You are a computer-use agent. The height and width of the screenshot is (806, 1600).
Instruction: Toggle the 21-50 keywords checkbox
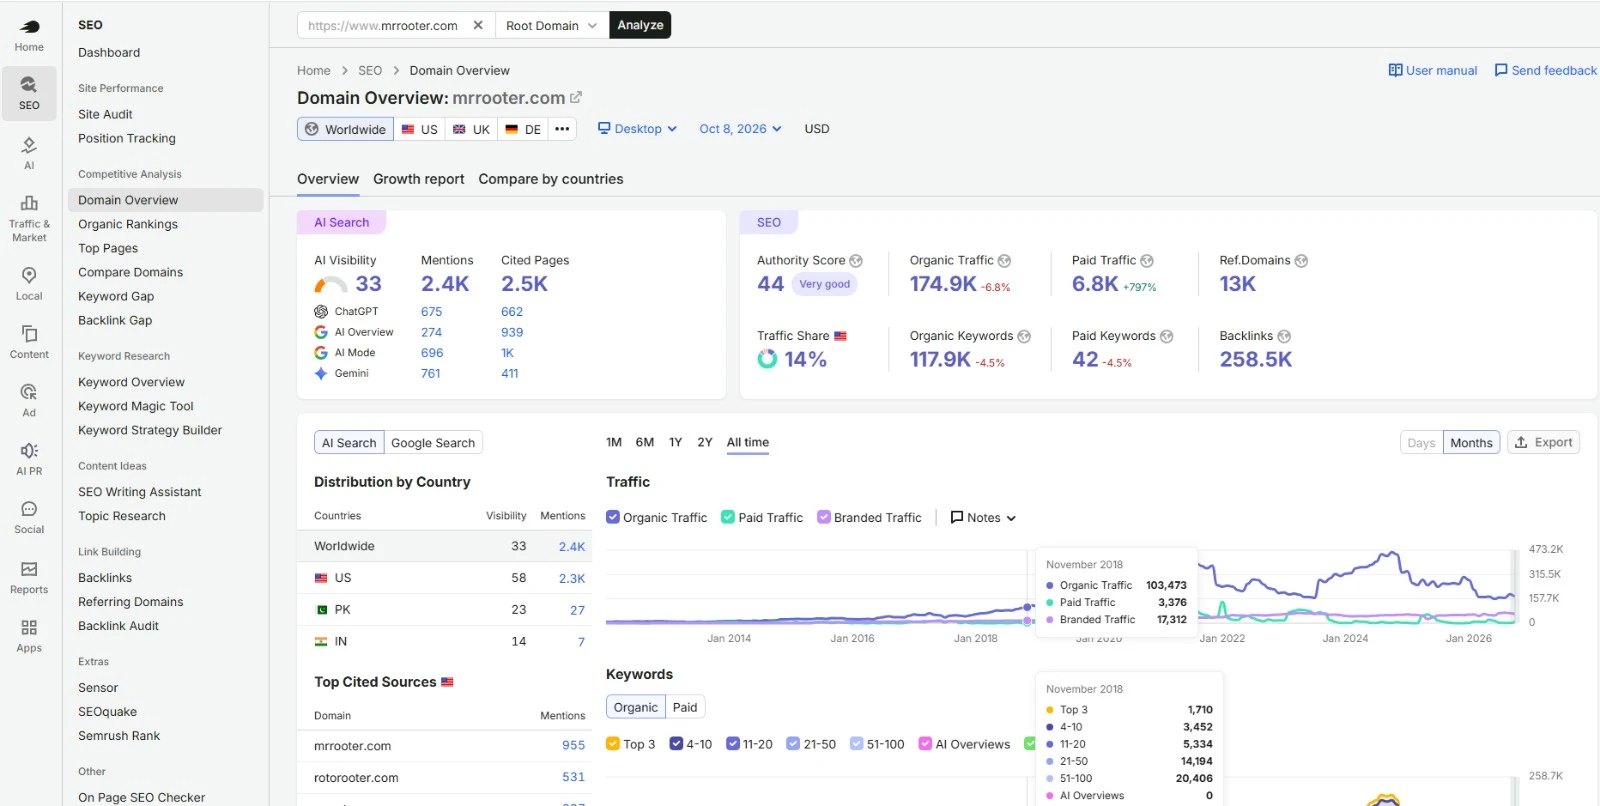coord(793,744)
